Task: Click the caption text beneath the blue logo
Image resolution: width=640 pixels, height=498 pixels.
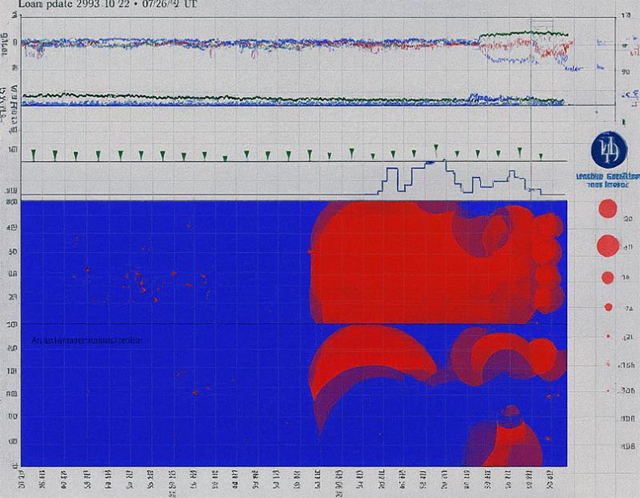Action: pos(603,180)
